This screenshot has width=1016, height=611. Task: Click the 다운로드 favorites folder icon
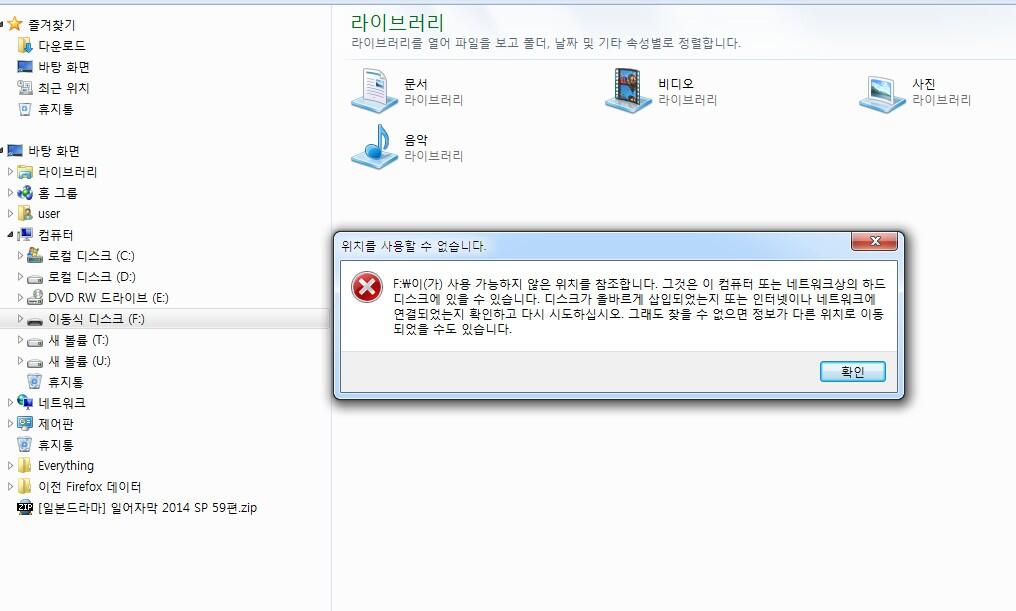click(25, 45)
